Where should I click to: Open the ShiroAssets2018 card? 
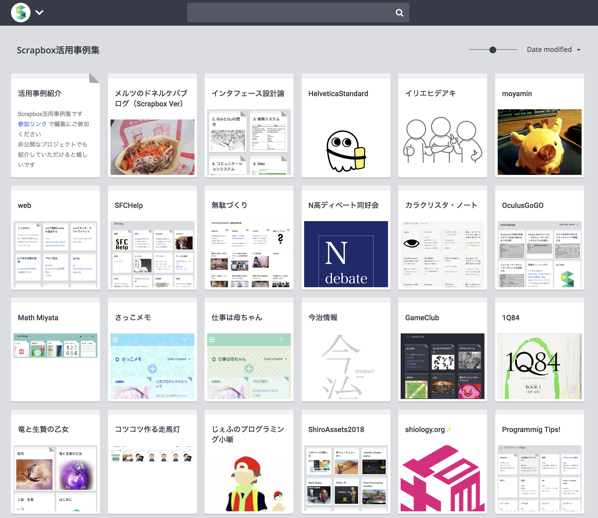click(346, 462)
